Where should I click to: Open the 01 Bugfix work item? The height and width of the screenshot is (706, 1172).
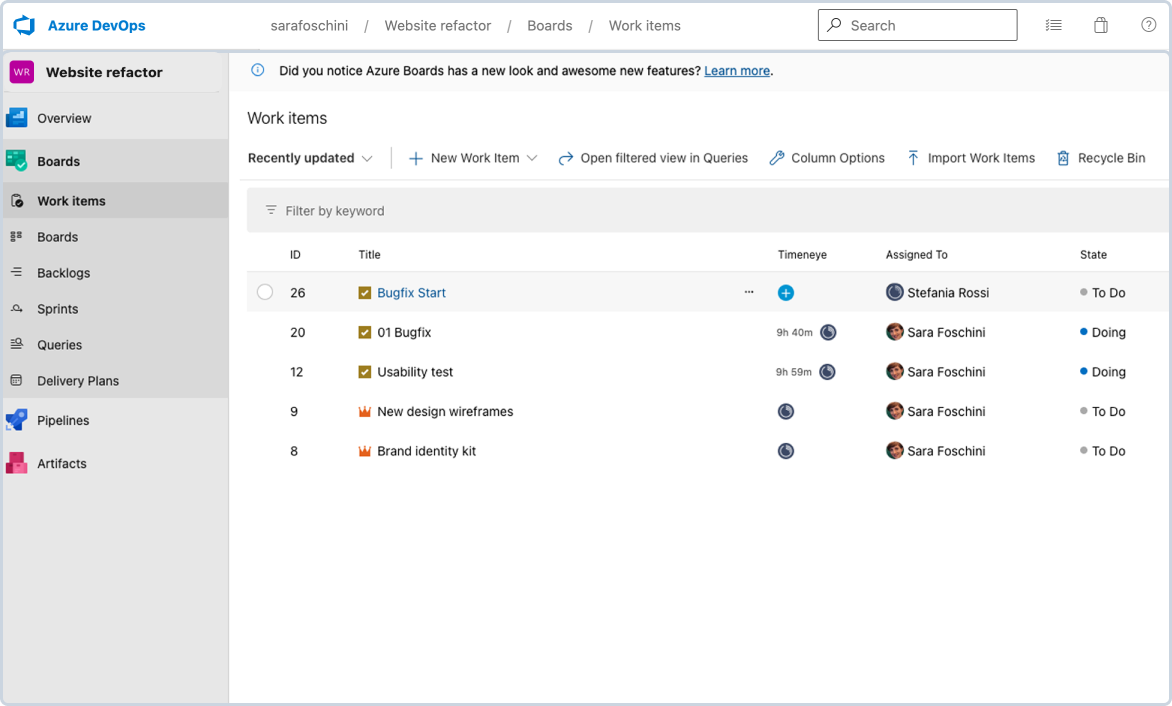404,332
